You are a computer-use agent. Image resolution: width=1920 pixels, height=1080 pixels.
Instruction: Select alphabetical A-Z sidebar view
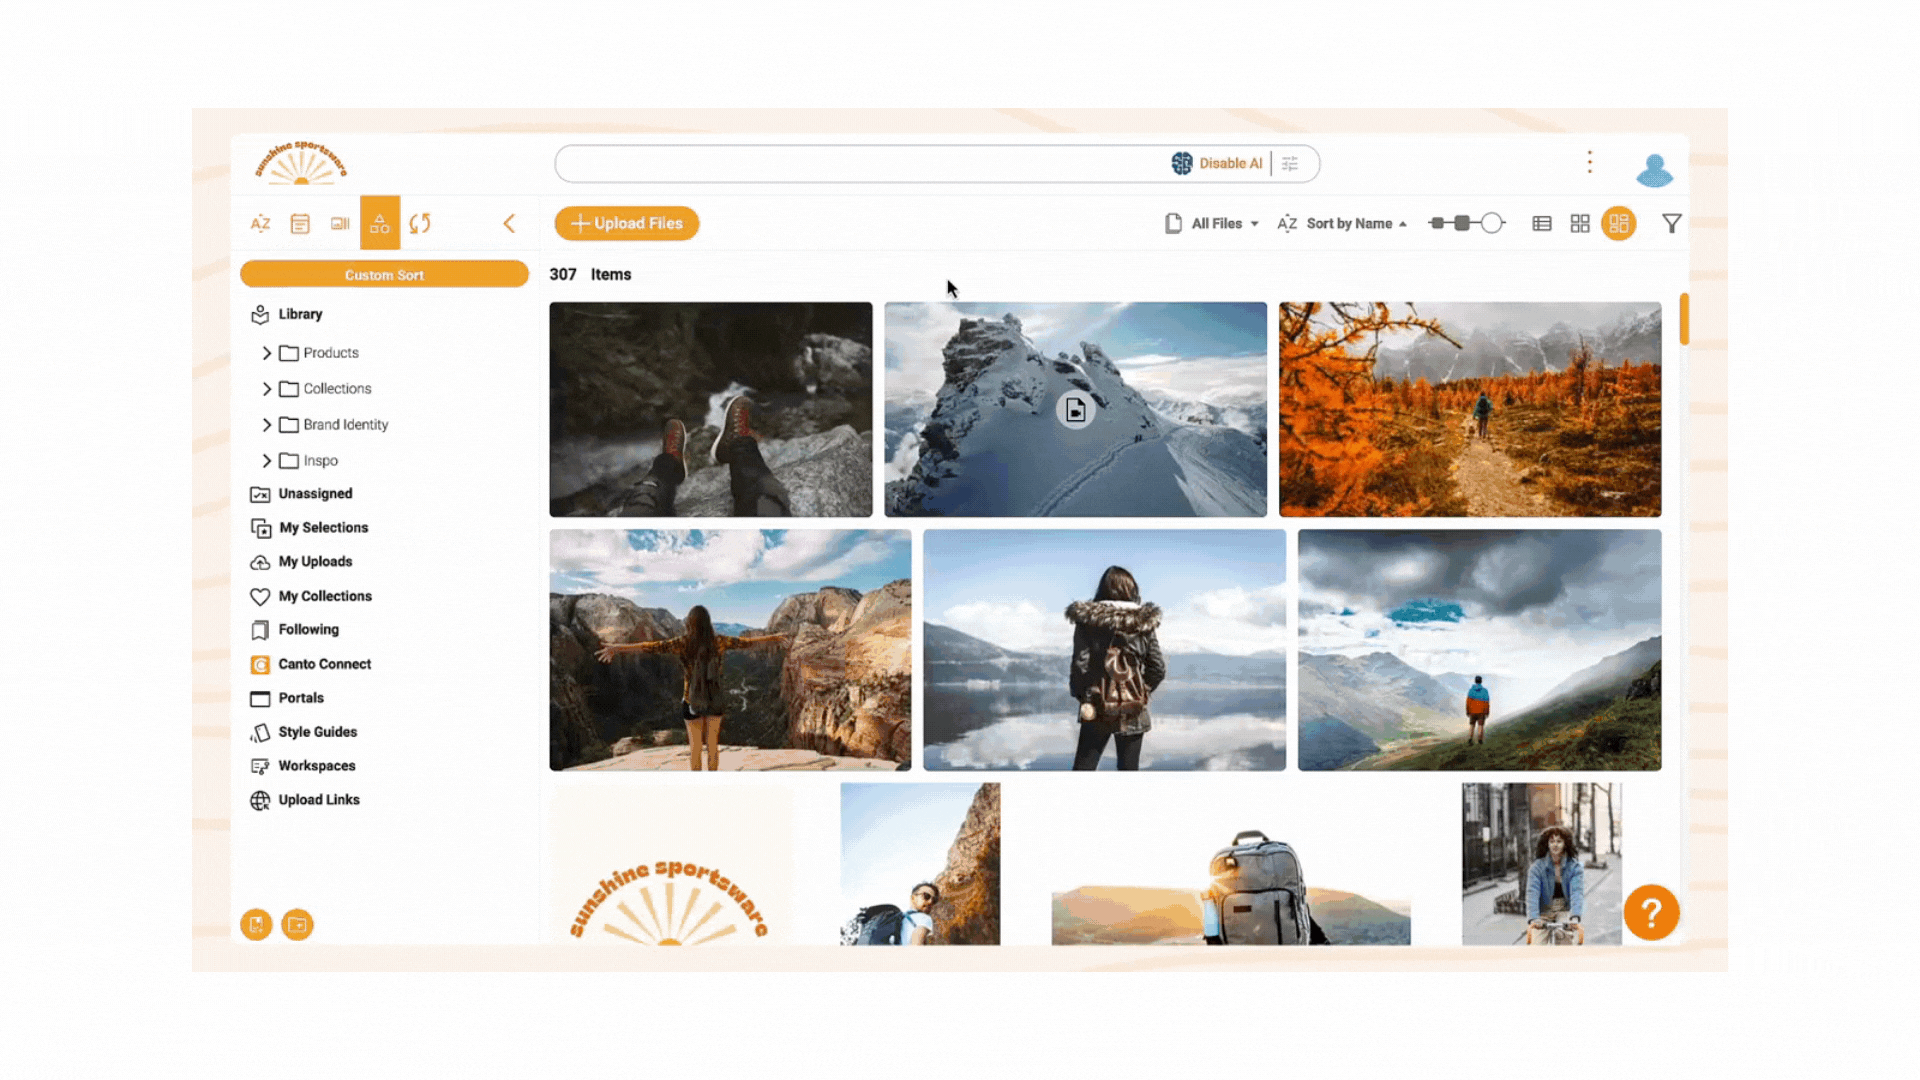[x=260, y=224]
